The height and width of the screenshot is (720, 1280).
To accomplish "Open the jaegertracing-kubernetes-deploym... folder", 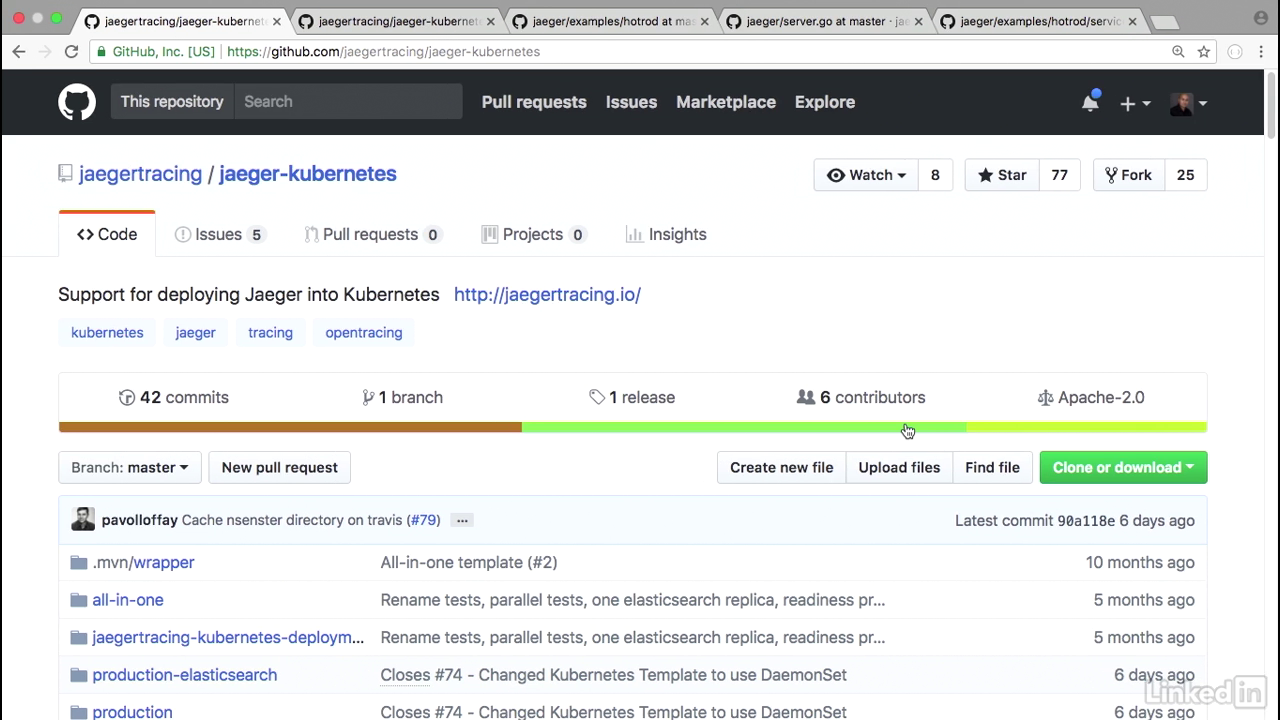I will [228, 637].
